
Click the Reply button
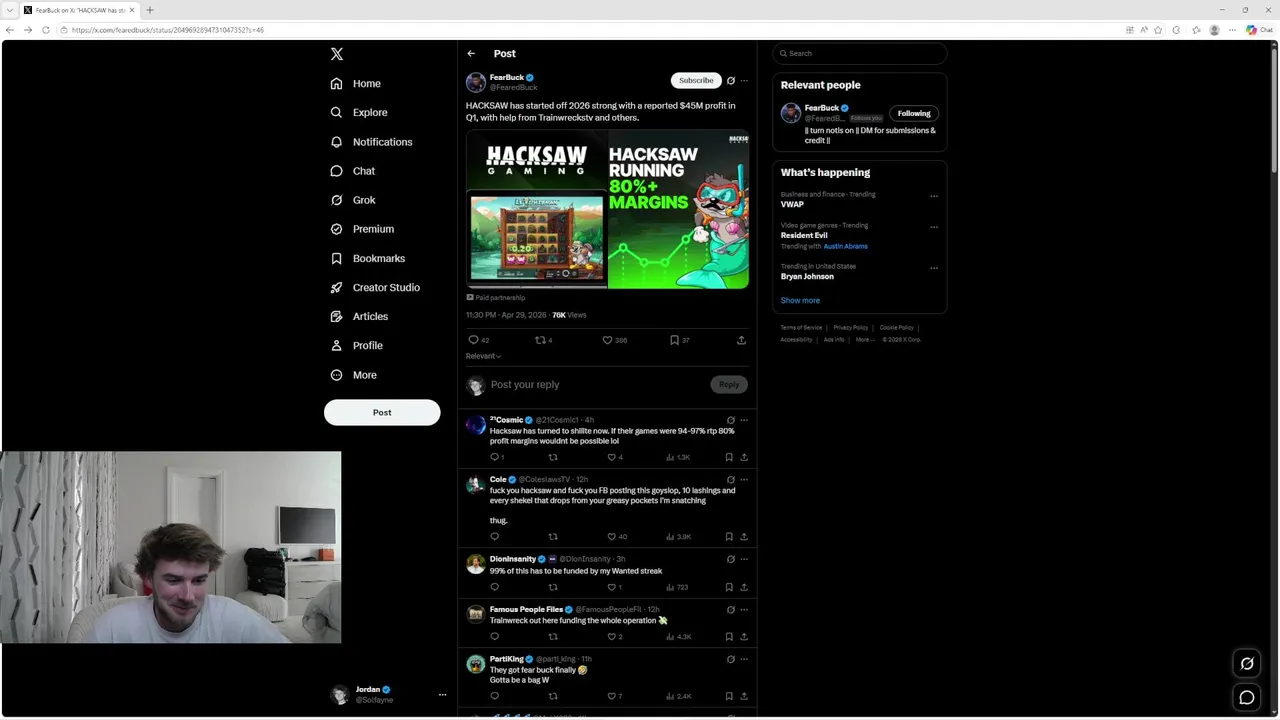coord(729,385)
